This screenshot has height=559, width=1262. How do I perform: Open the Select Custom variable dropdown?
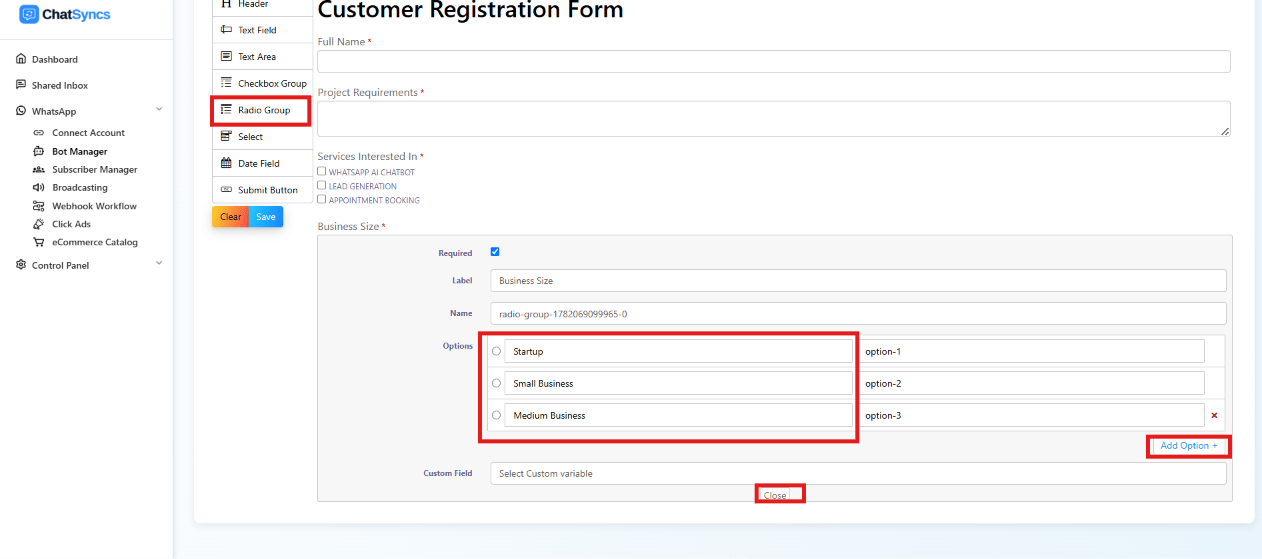(x=858, y=473)
